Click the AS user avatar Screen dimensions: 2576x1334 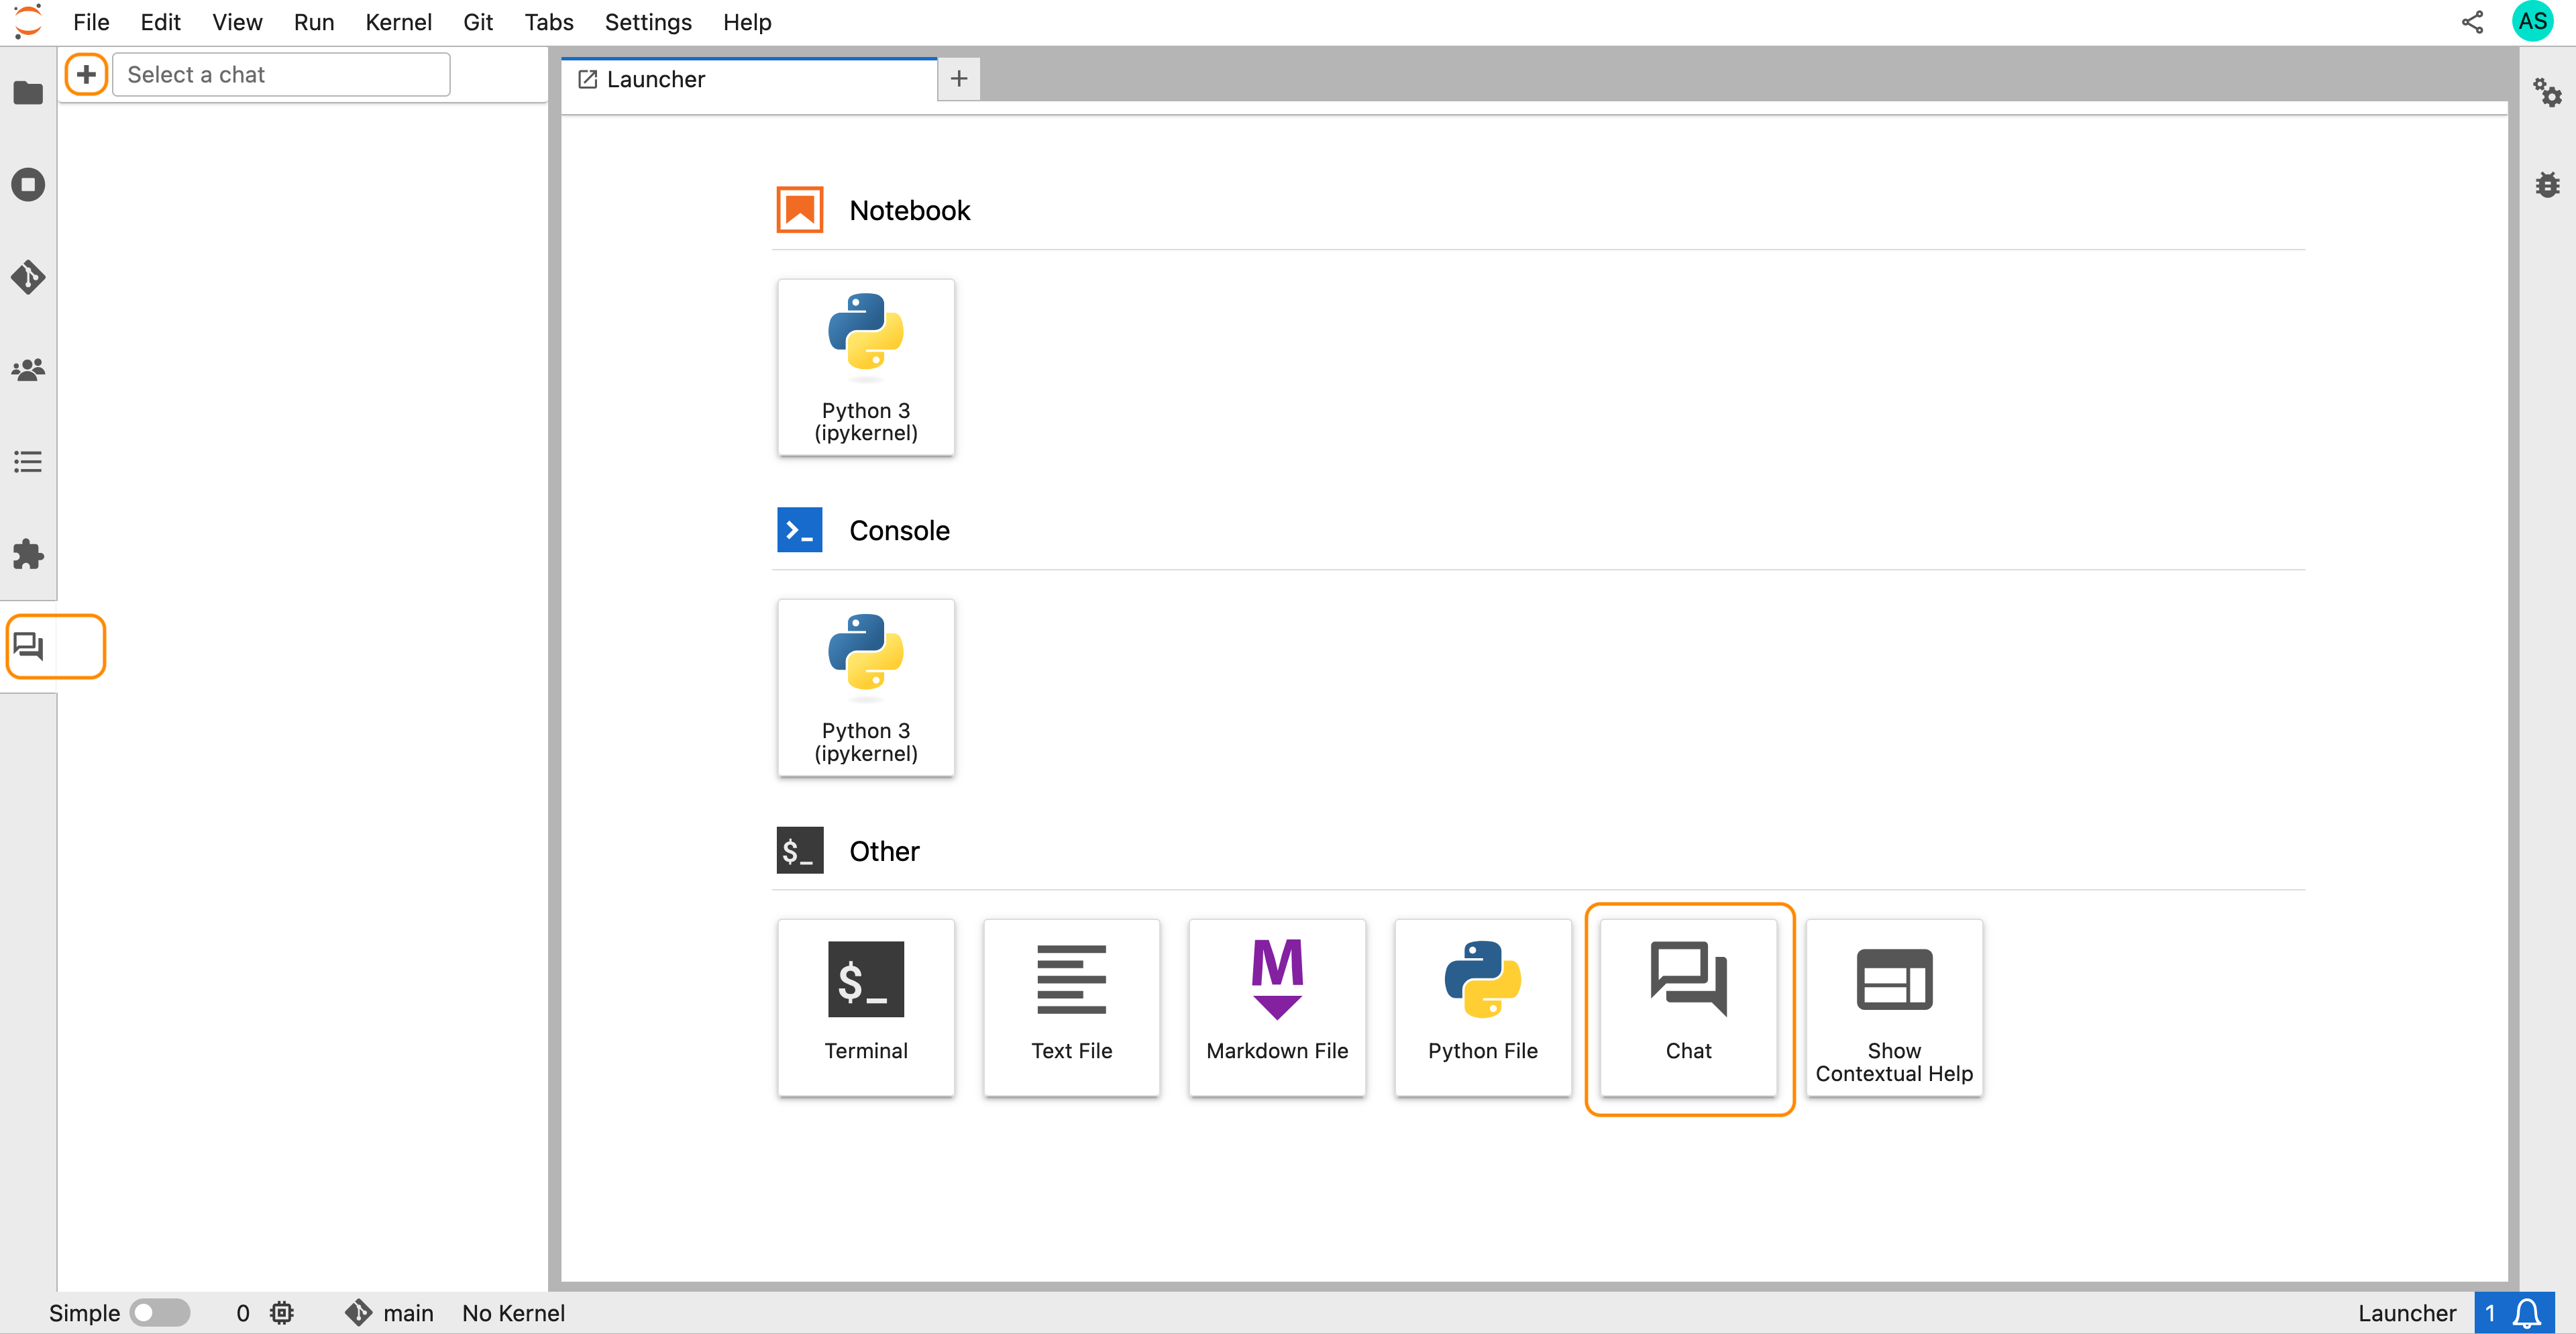click(2532, 22)
